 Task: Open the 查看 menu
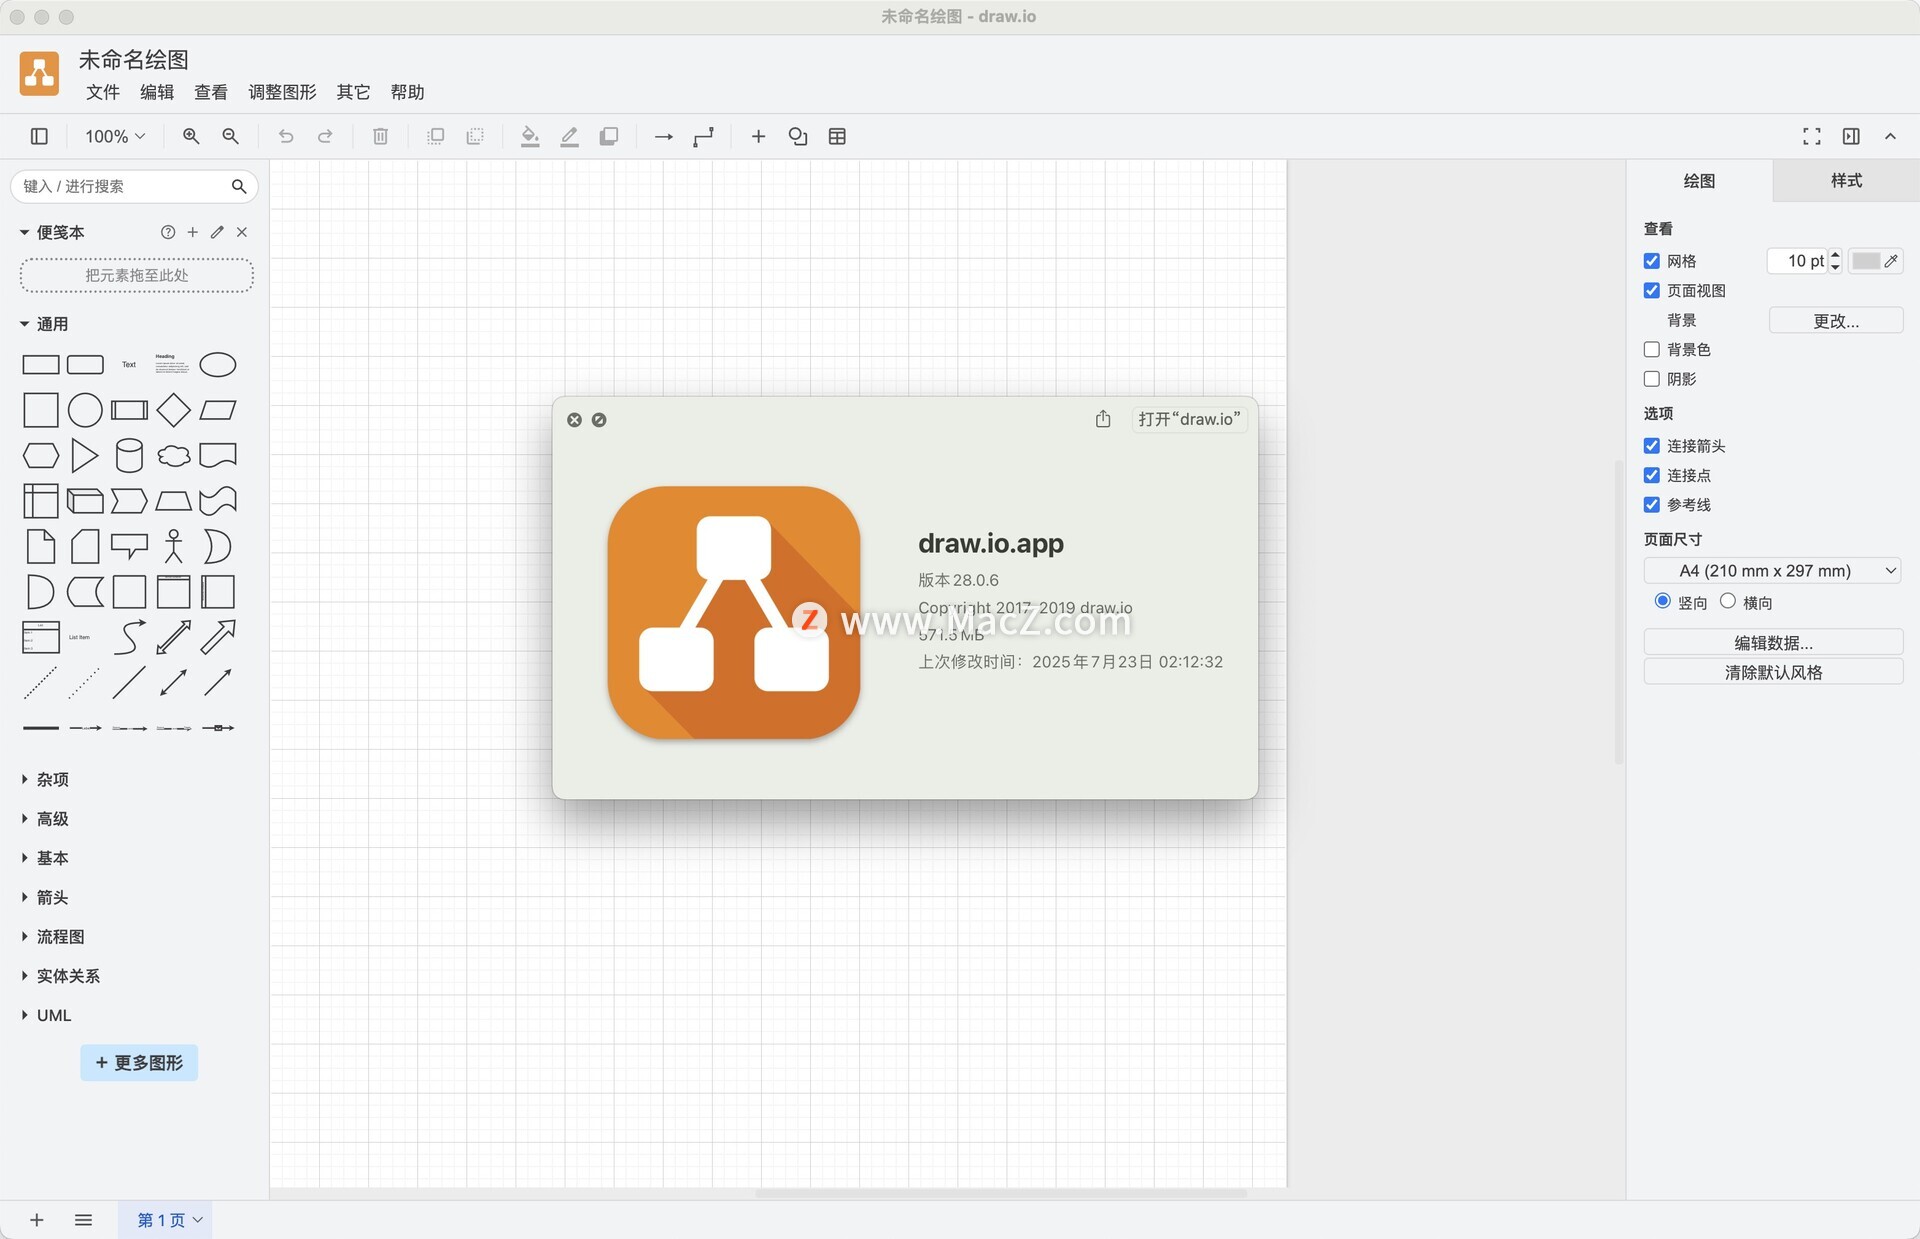[x=211, y=92]
